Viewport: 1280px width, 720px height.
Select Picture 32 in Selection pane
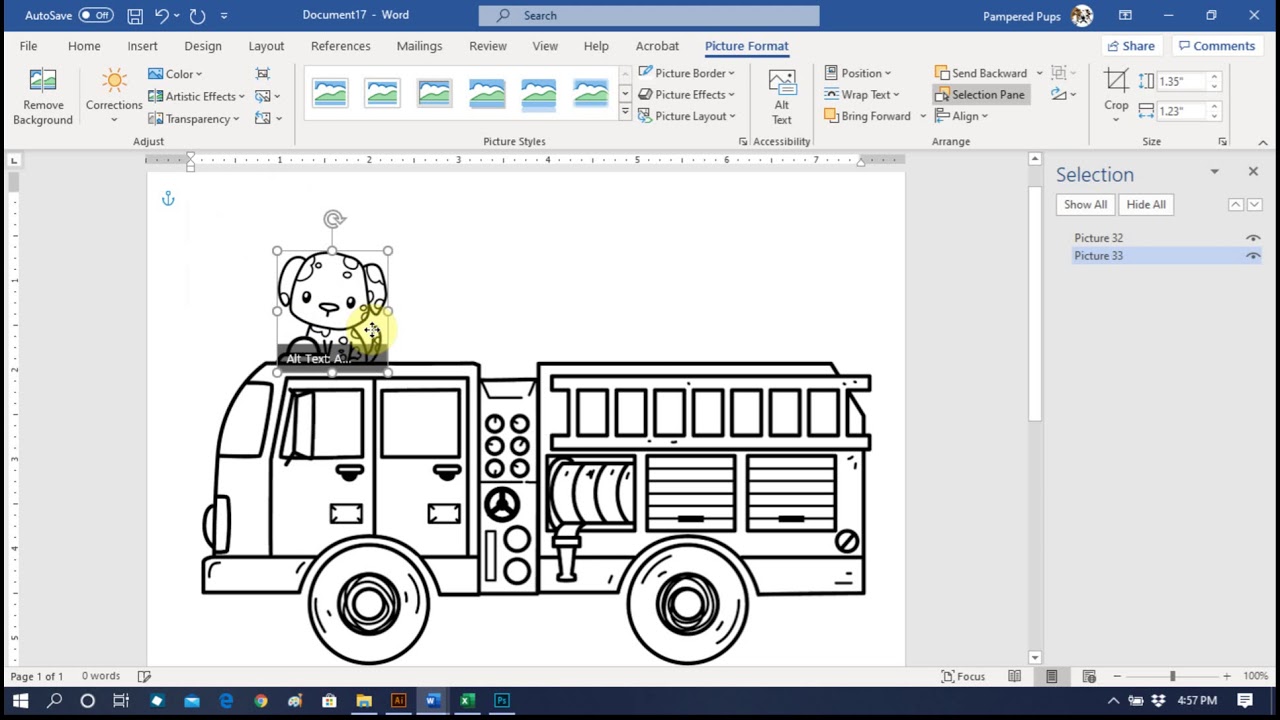click(x=1098, y=238)
